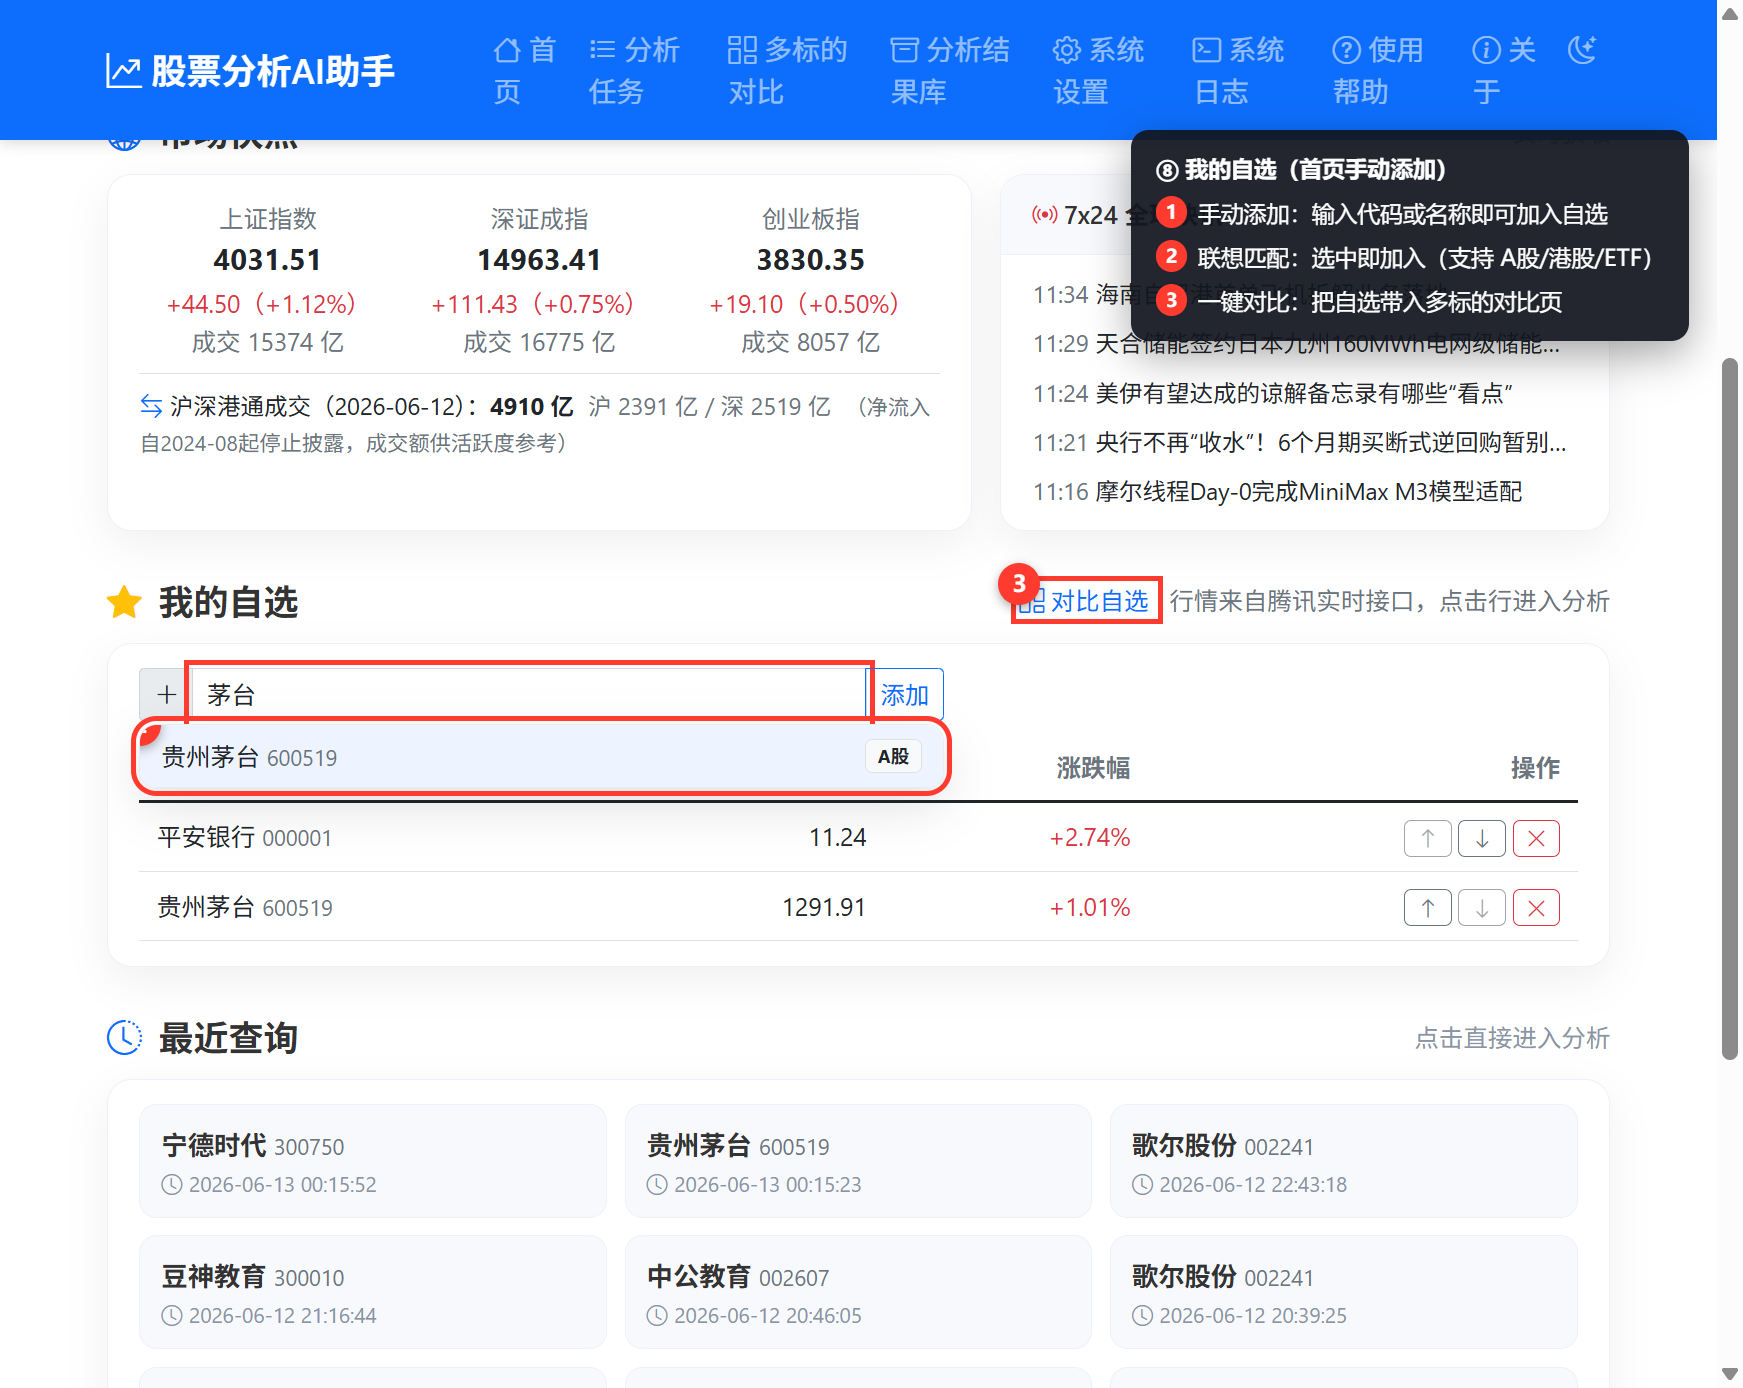Image resolution: width=1743 pixels, height=1388 pixels.
Task: Click 操作 column header
Action: pos(1535,768)
